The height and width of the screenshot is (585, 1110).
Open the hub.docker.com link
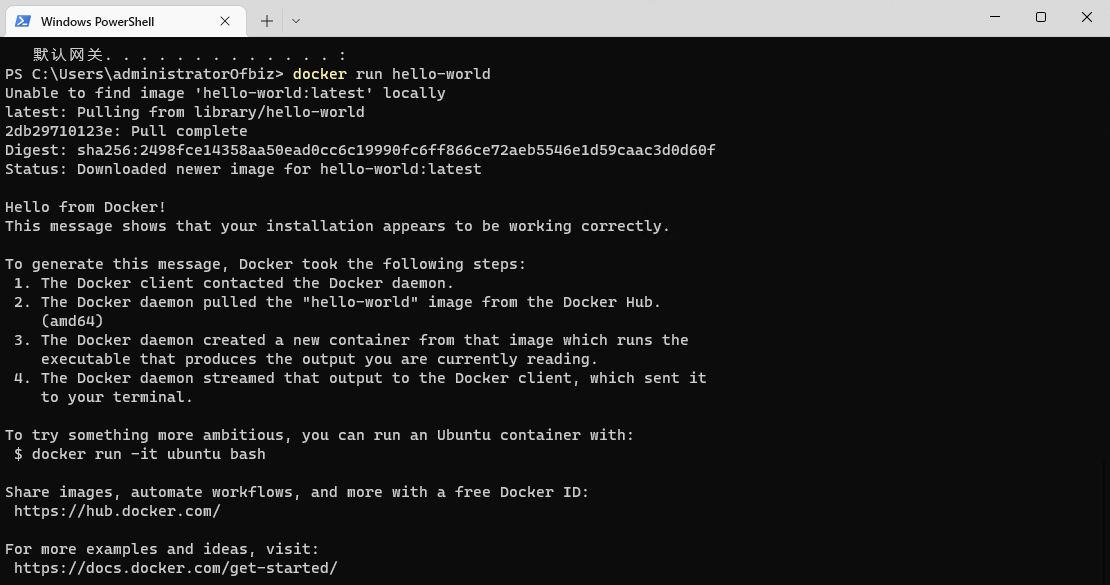[117, 511]
